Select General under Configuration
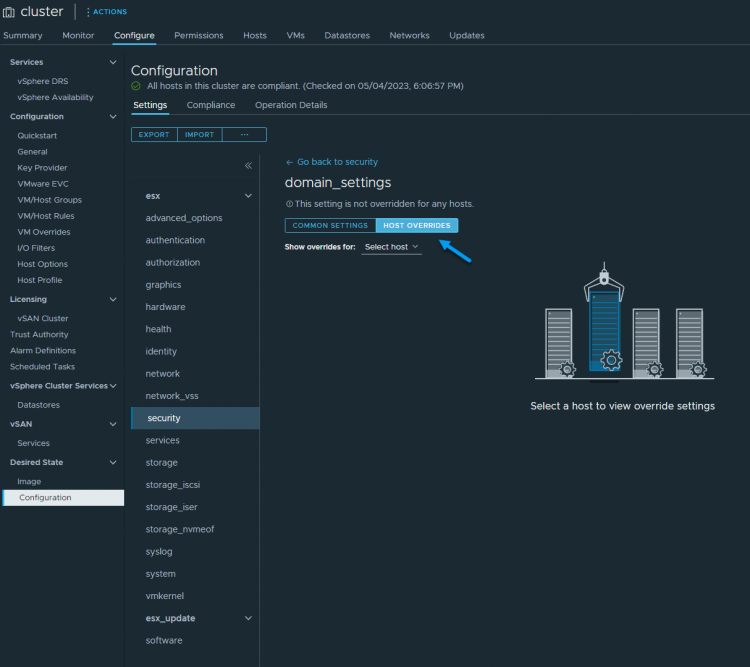 pos(32,152)
